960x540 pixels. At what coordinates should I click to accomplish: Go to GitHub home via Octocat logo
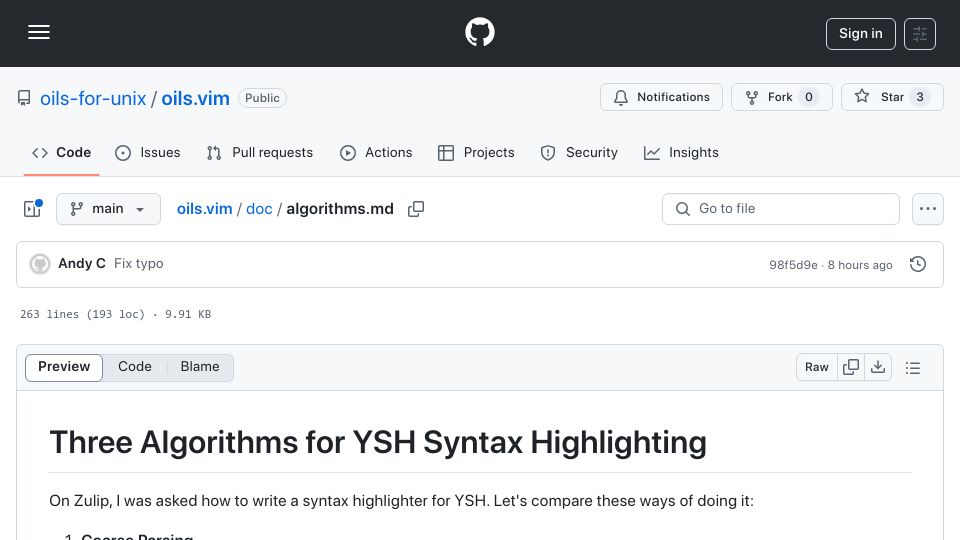pyautogui.click(x=479, y=32)
